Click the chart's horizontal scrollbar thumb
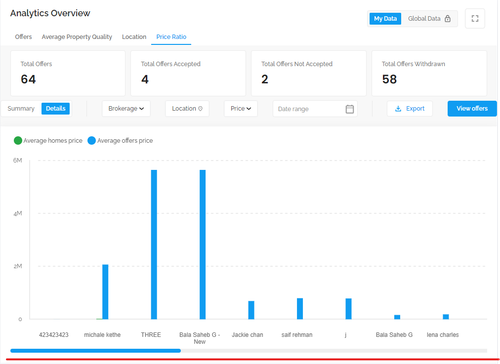The width and height of the screenshot is (500, 364). click(96, 351)
